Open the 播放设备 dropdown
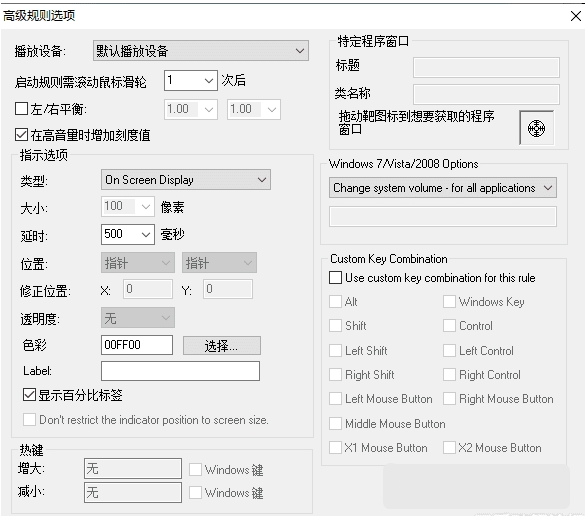 click(201, 50)
